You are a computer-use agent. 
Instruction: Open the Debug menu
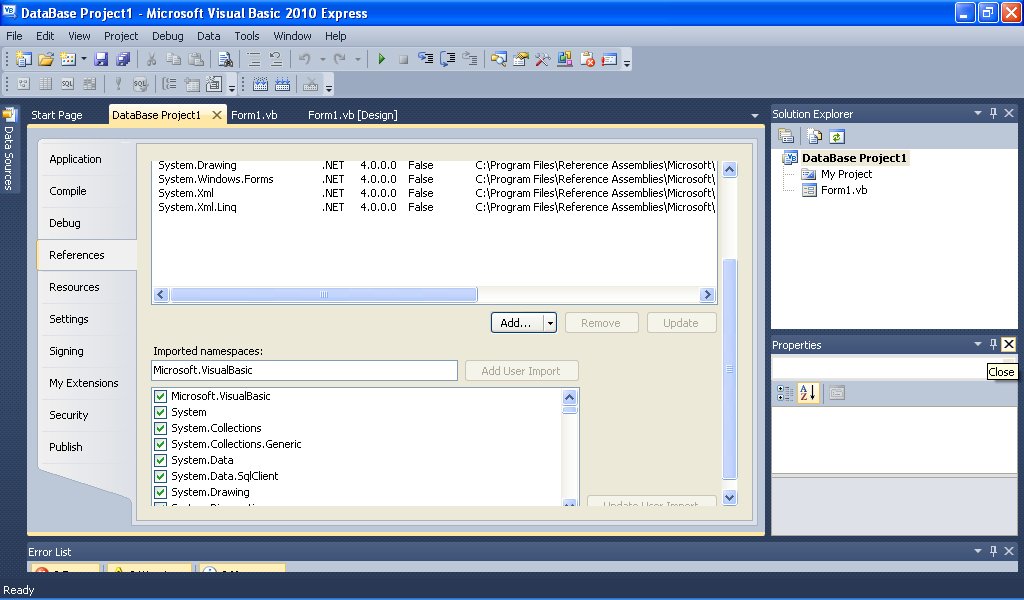167,36
